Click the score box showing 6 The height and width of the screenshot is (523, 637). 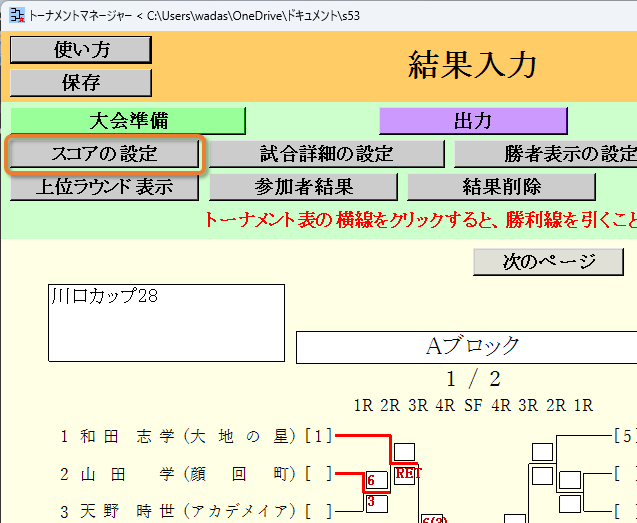pyautogui.click(x=377, y=480)
